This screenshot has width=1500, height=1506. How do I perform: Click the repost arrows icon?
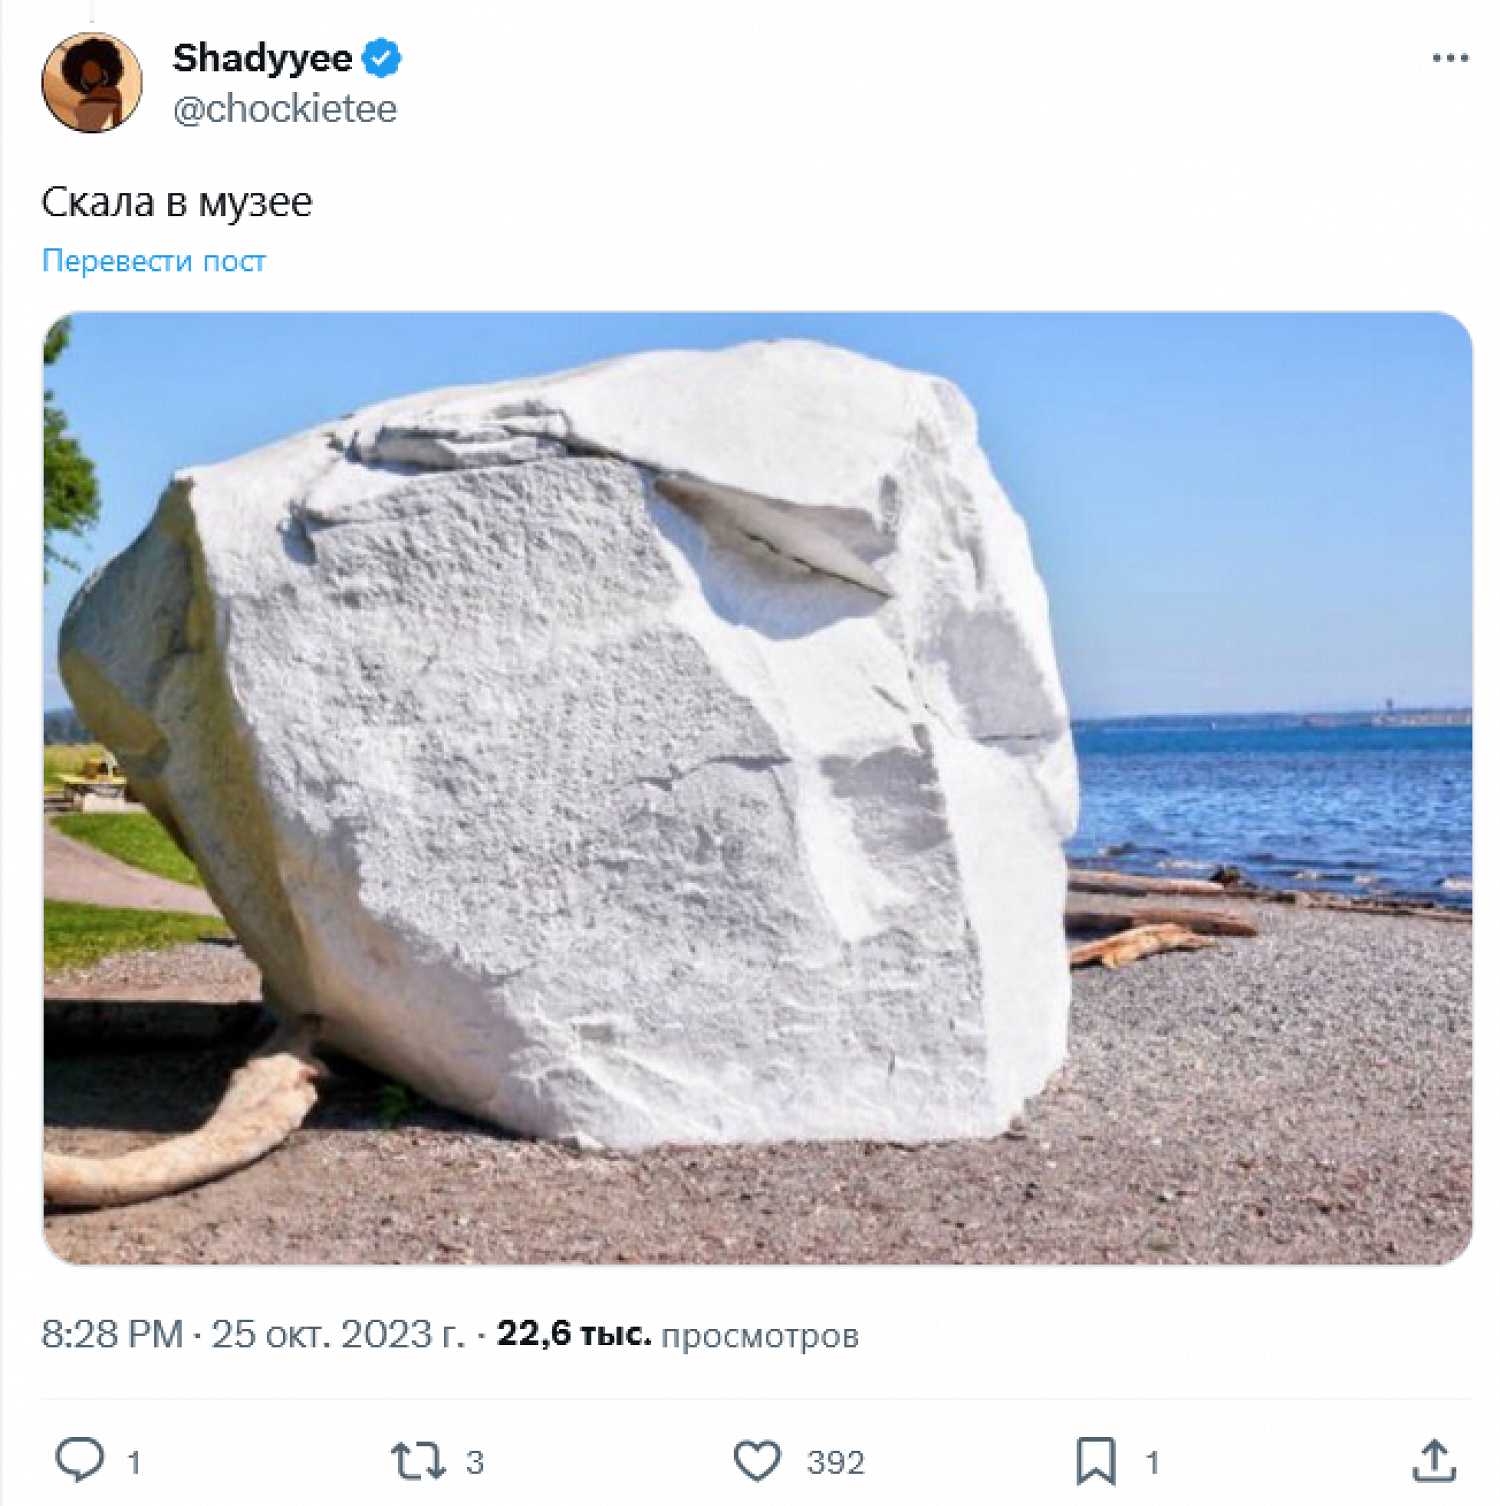[418, 1461]
